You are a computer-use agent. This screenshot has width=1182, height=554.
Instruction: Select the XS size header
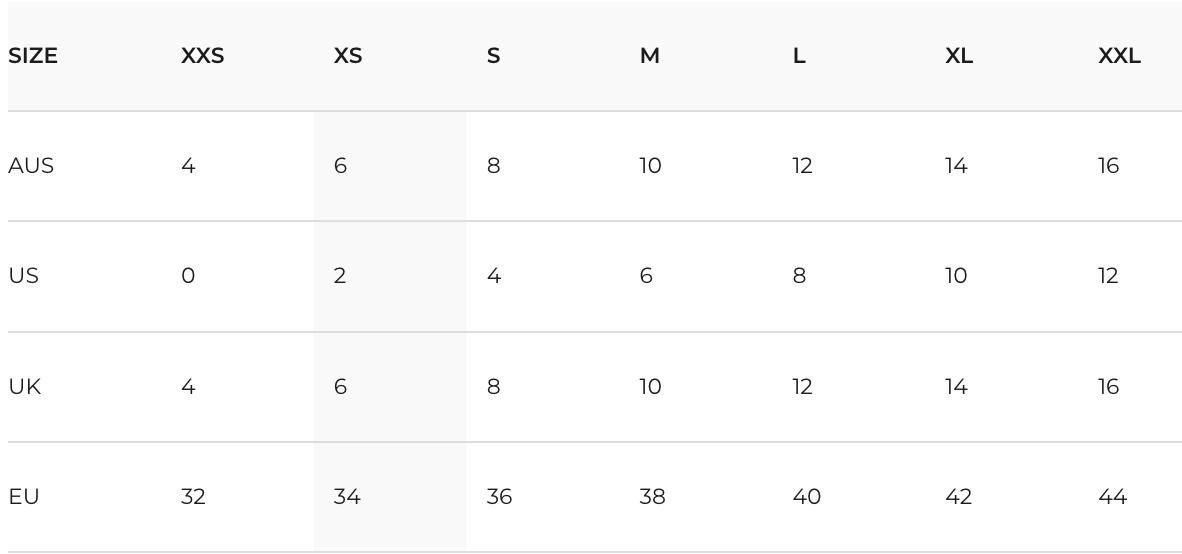[x=348, y=56]
